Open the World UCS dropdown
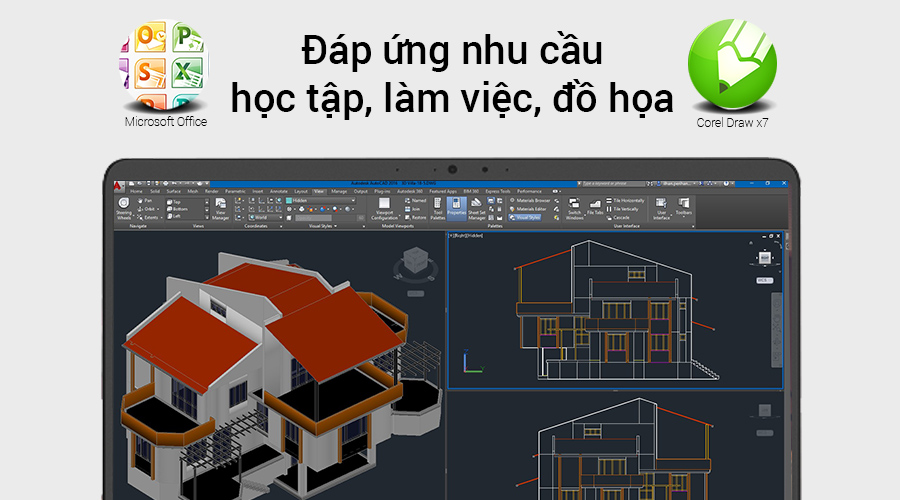 (x=266, y=218)
